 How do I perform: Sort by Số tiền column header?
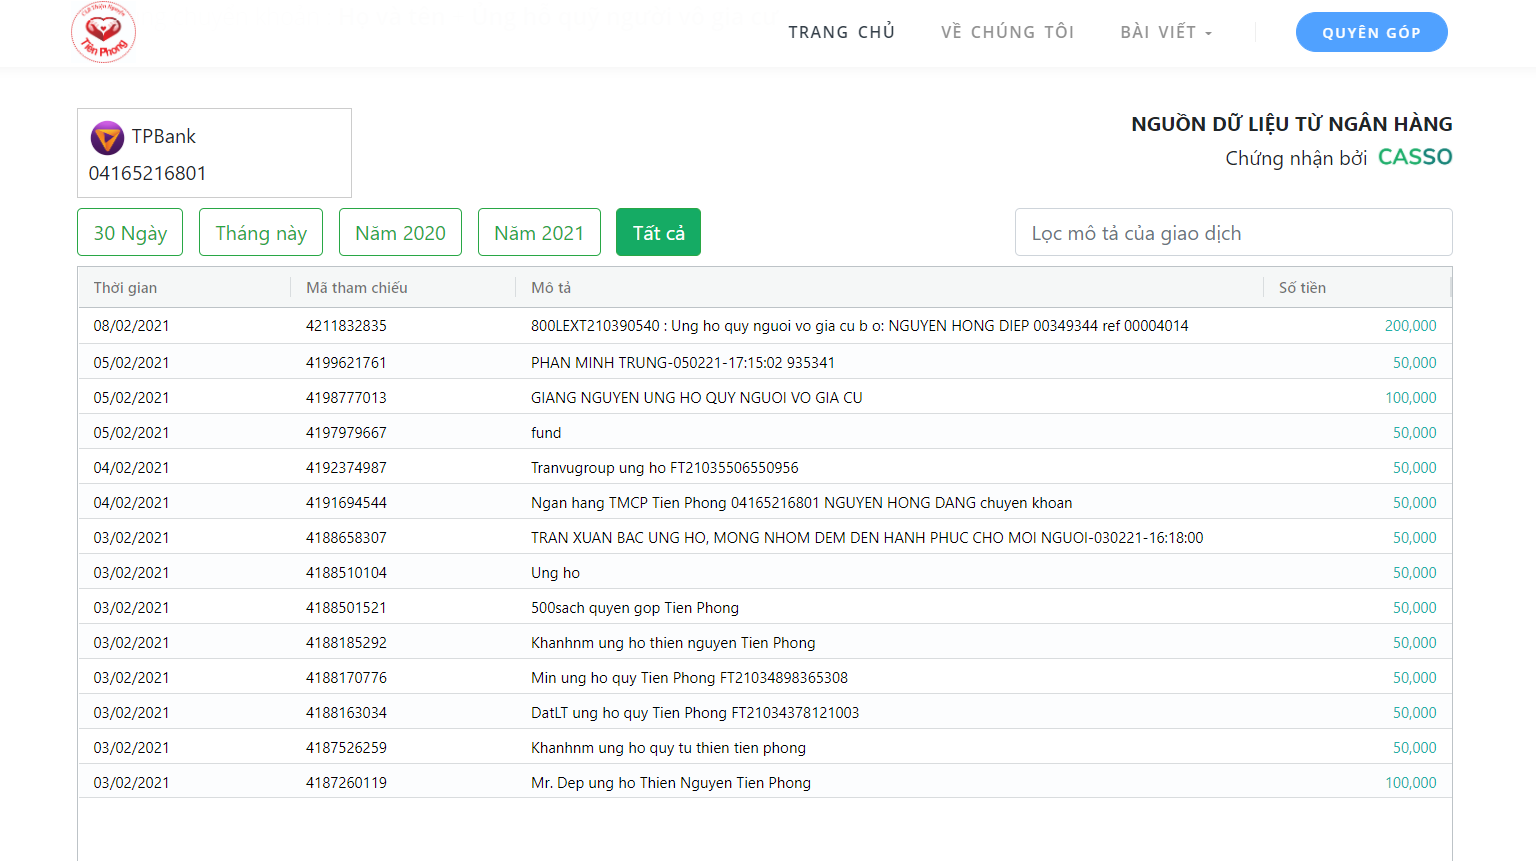(1302, 288)
